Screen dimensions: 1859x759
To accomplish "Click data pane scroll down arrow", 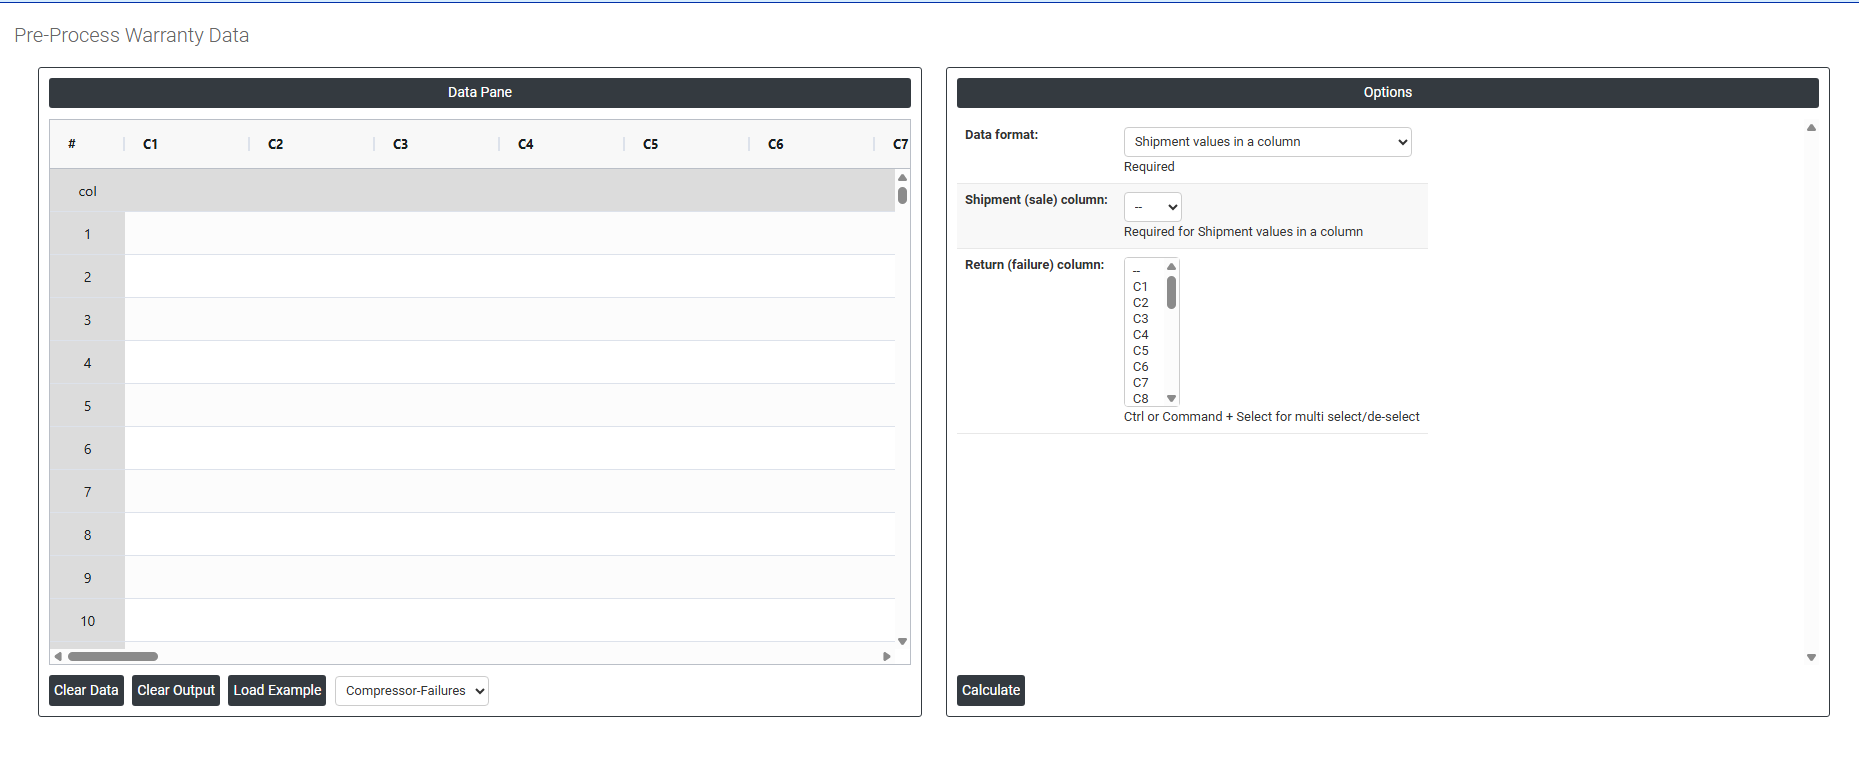I will point(902,641).
